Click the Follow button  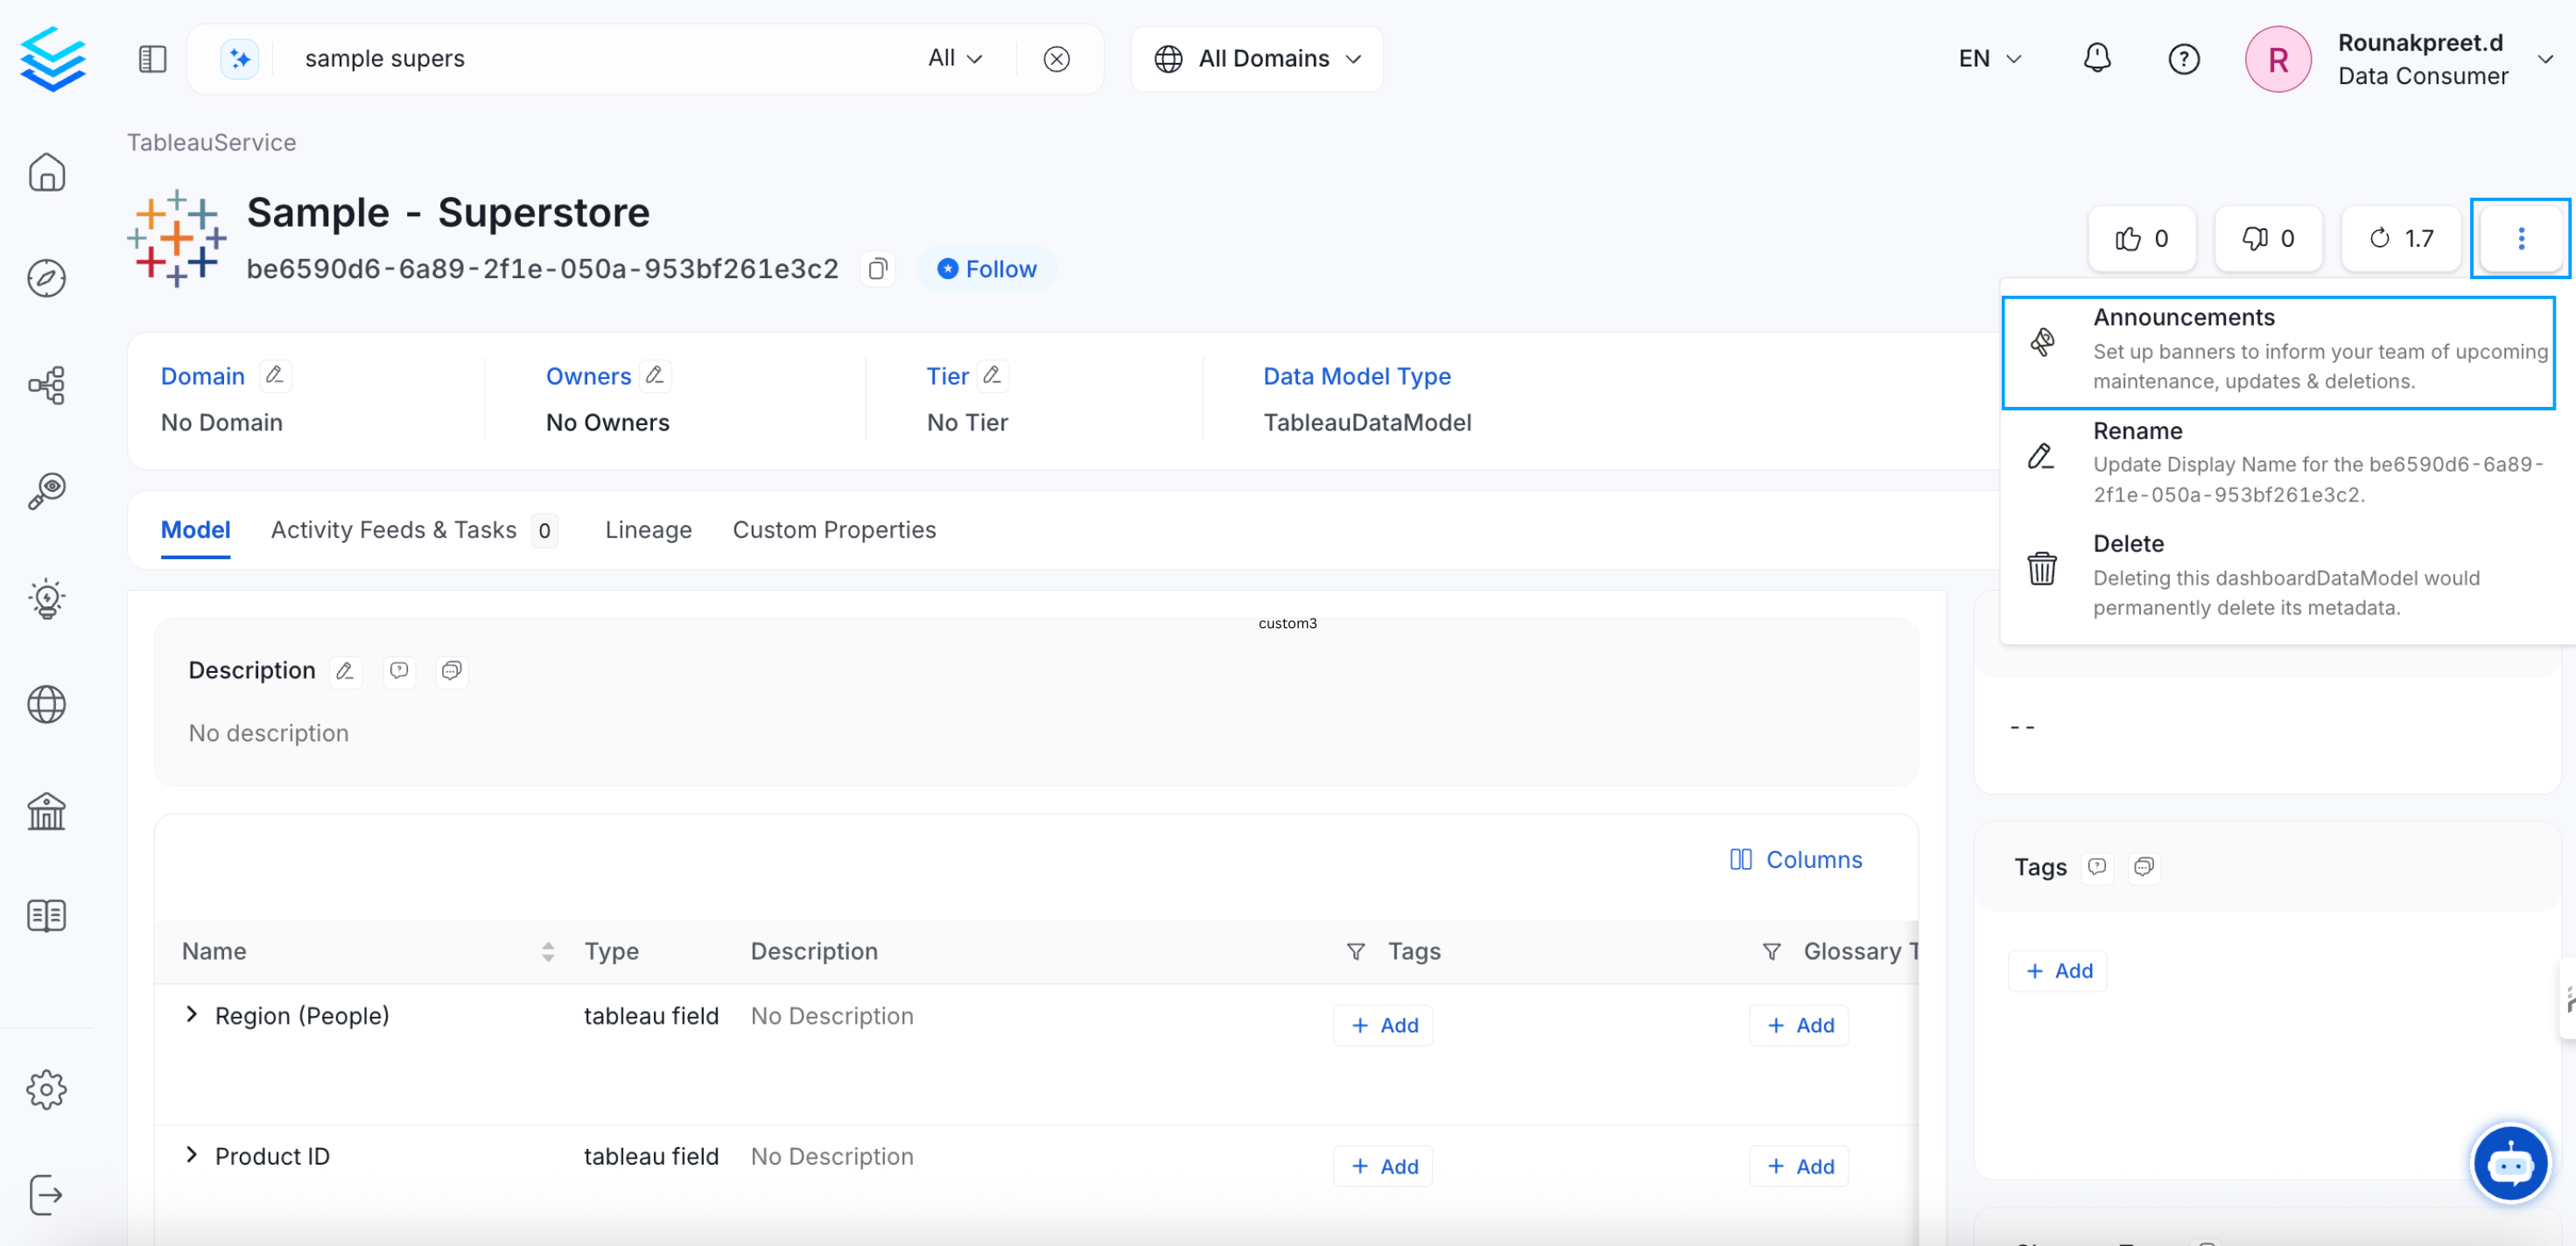point(987,268)
